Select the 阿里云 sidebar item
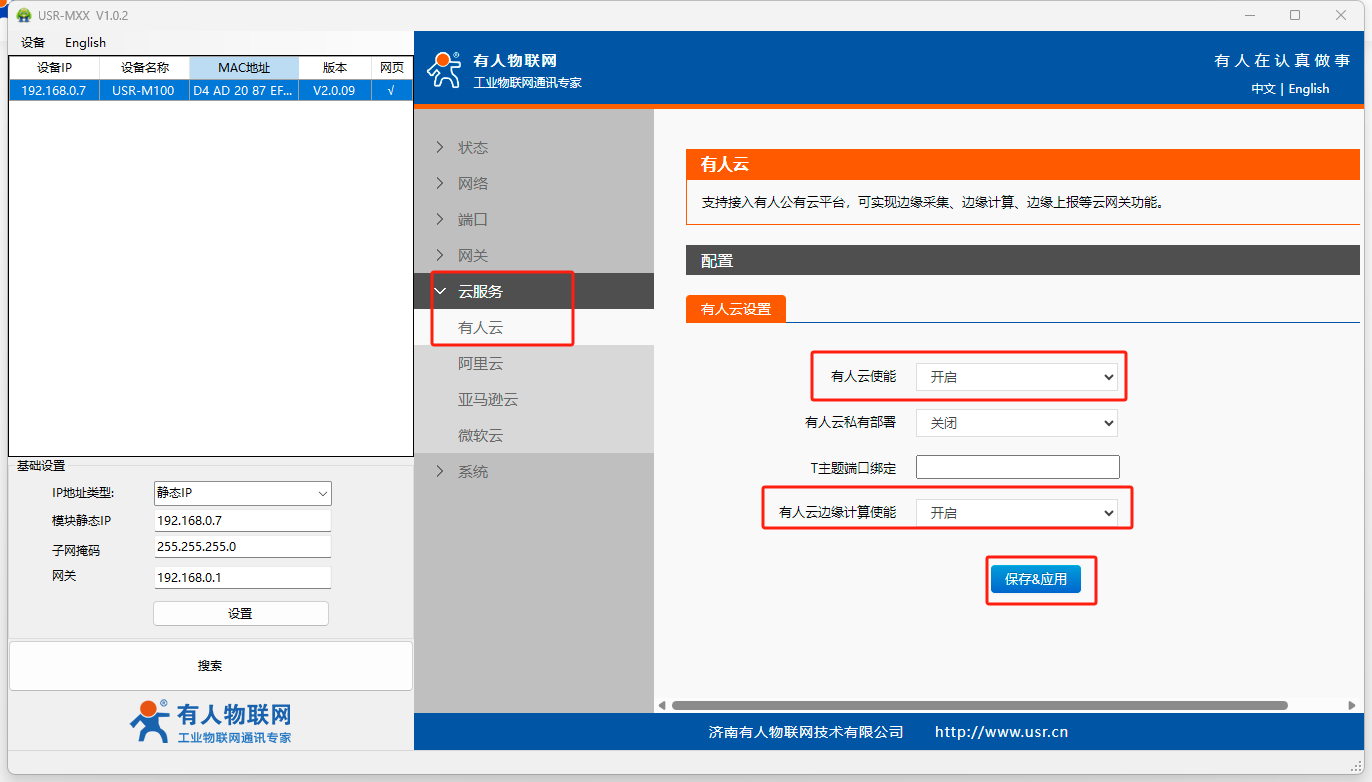 click(x=480, y=364)
